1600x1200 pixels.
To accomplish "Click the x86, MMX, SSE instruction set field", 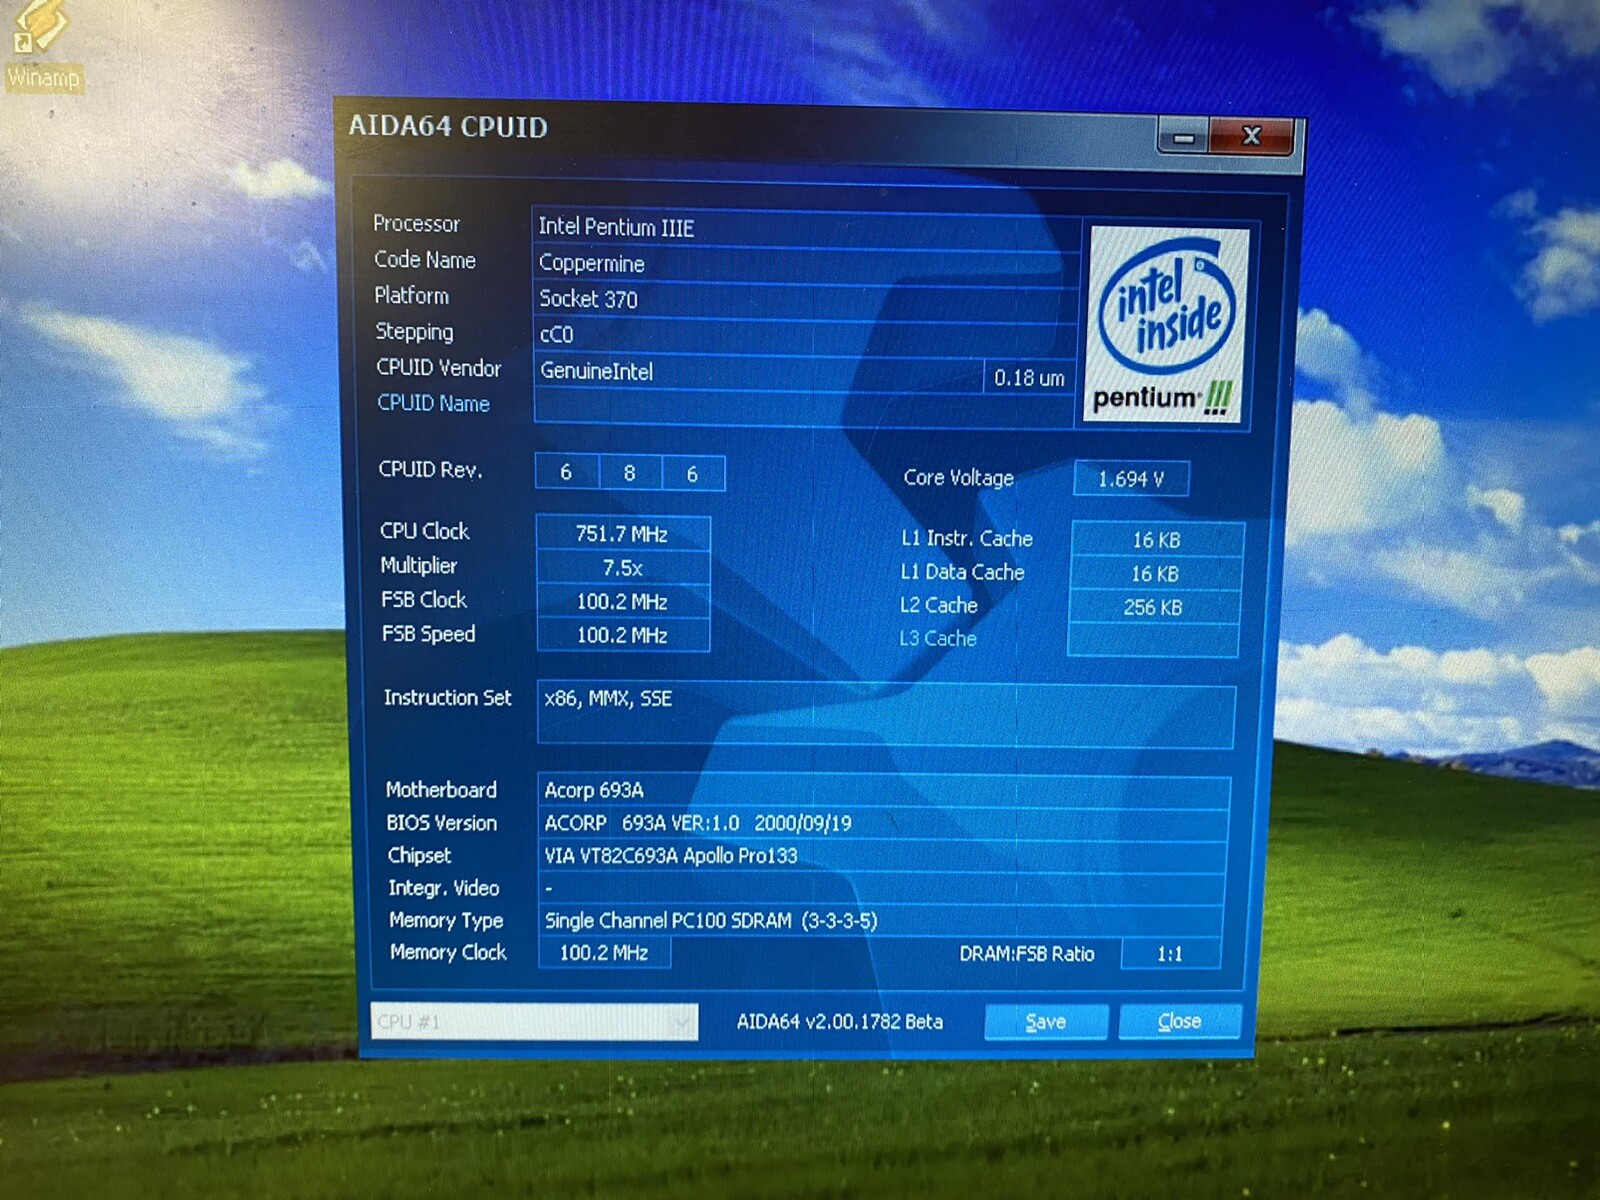I will (x=886, y=716).
